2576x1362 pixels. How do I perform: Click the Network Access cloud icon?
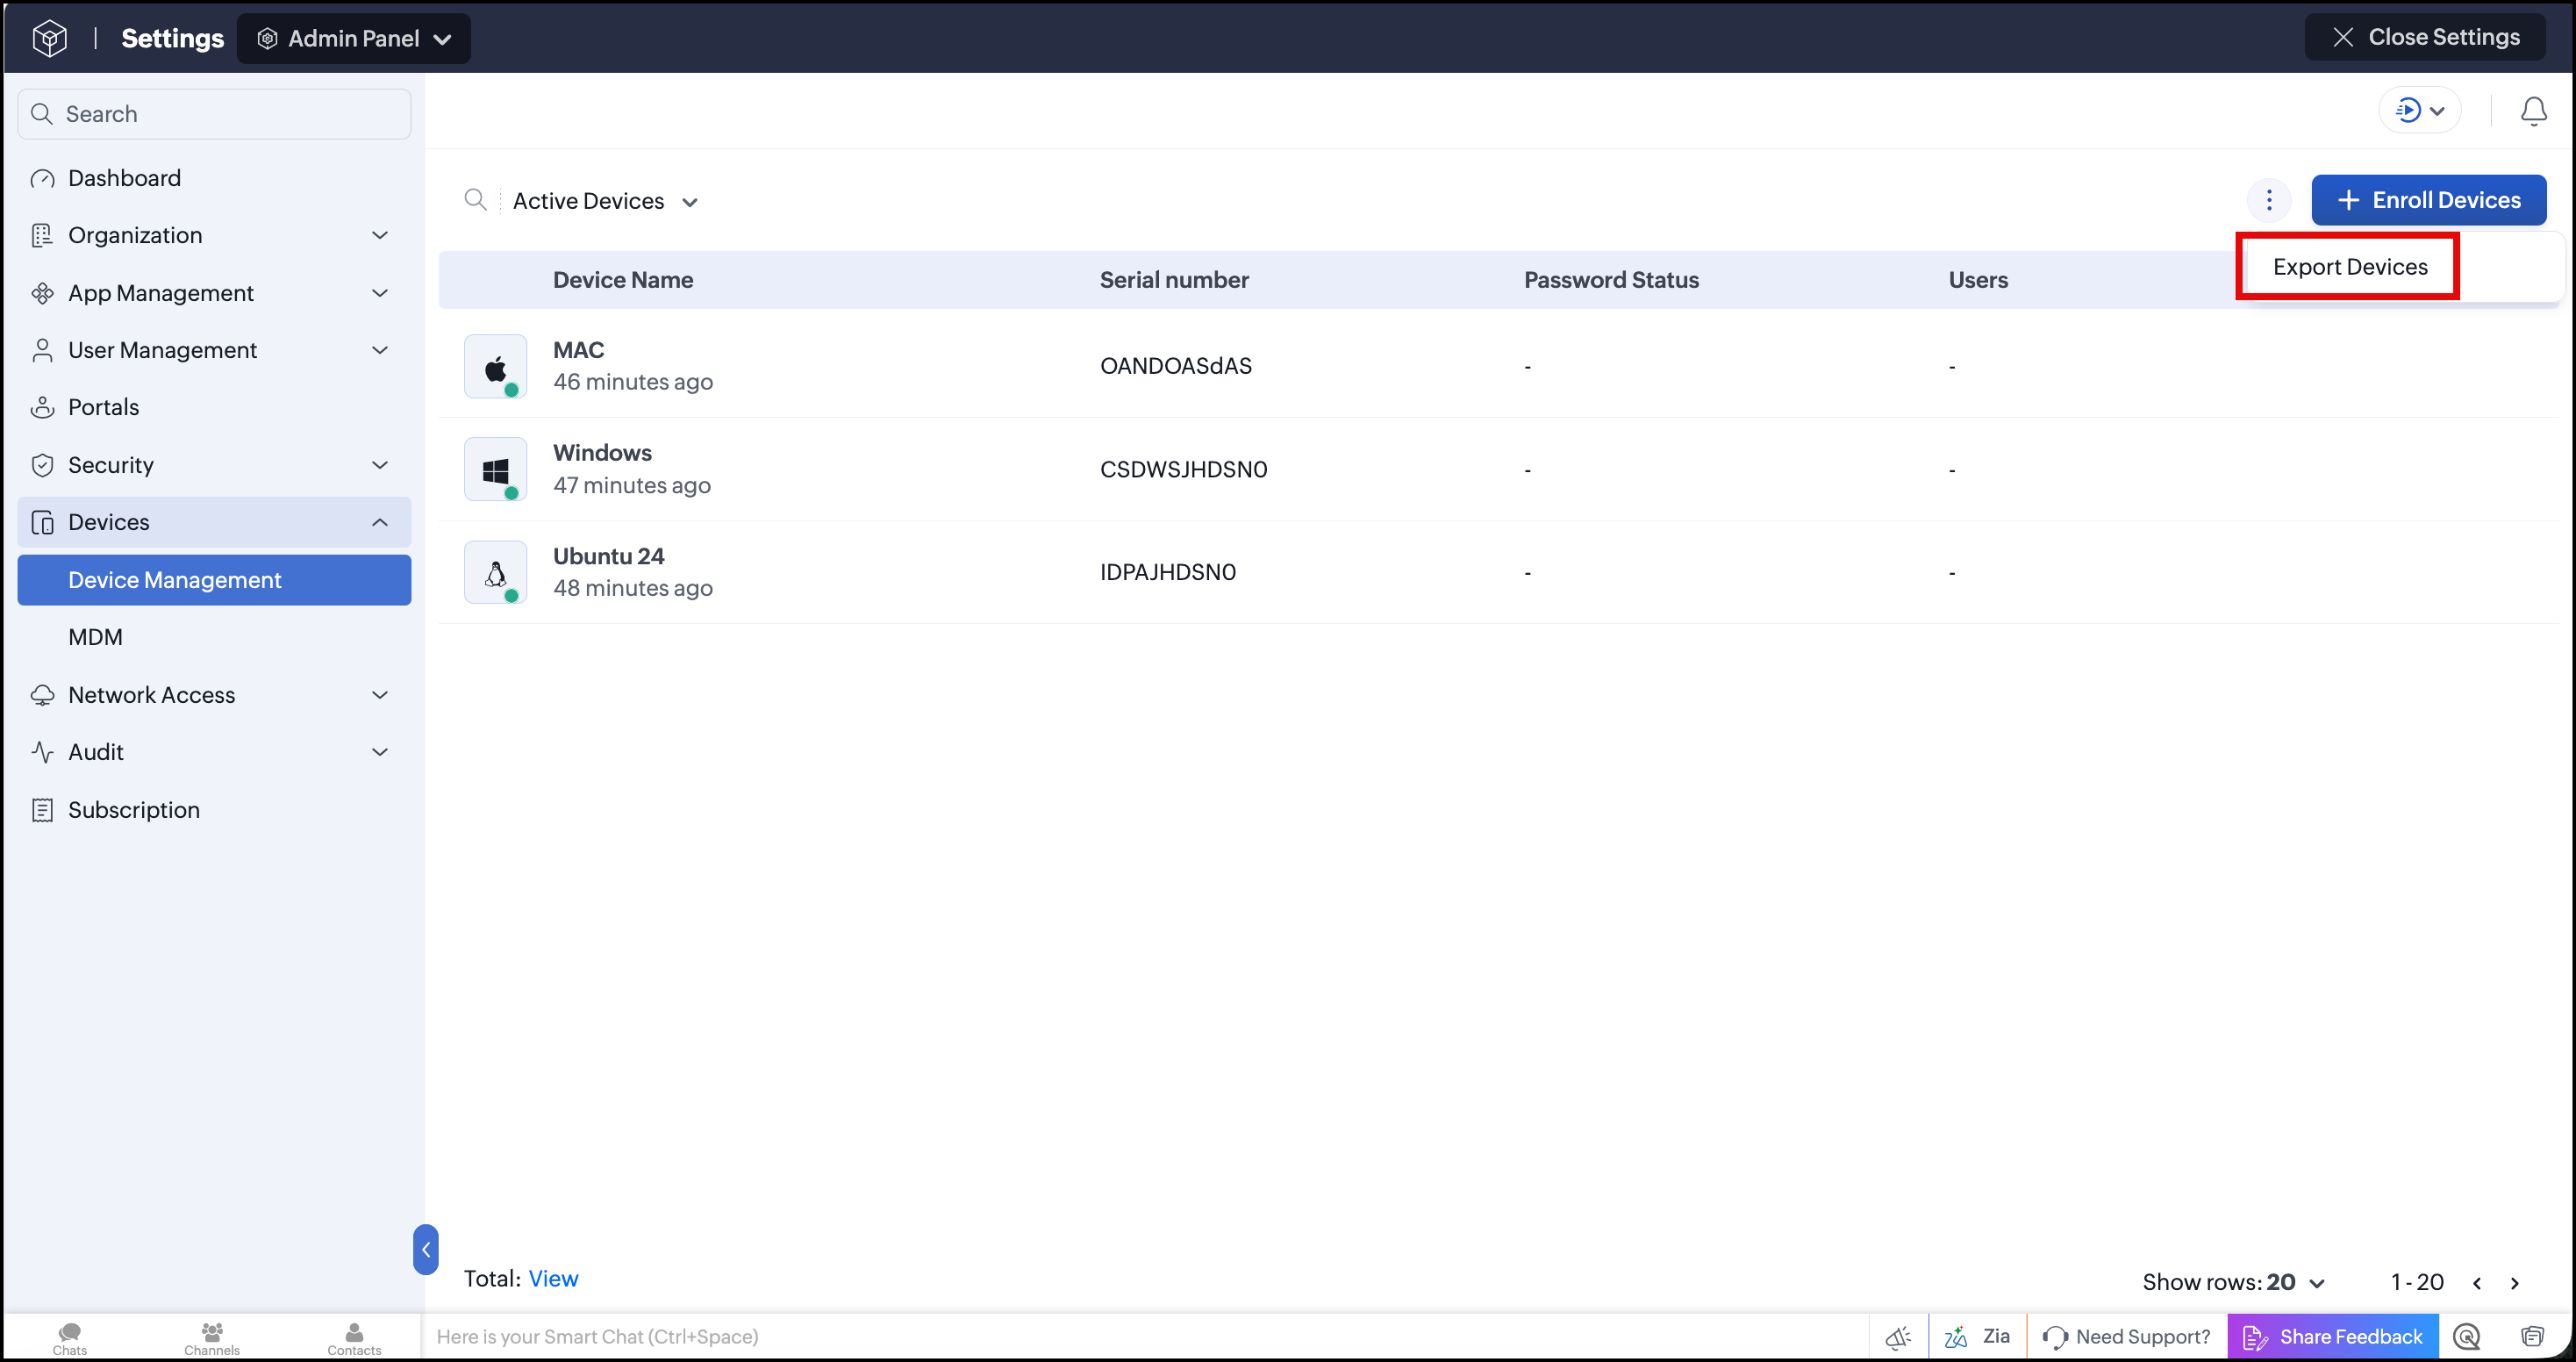click(x=42, y=695)
